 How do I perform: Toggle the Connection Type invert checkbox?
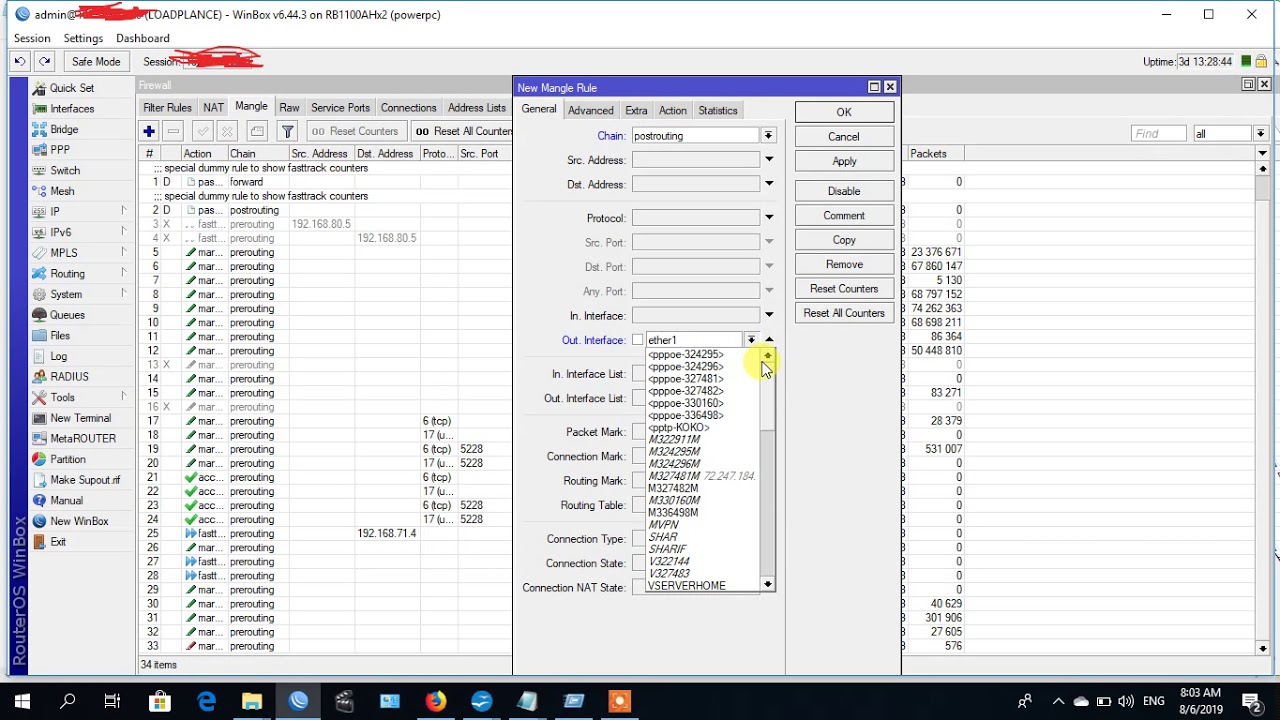pos(637,539)
